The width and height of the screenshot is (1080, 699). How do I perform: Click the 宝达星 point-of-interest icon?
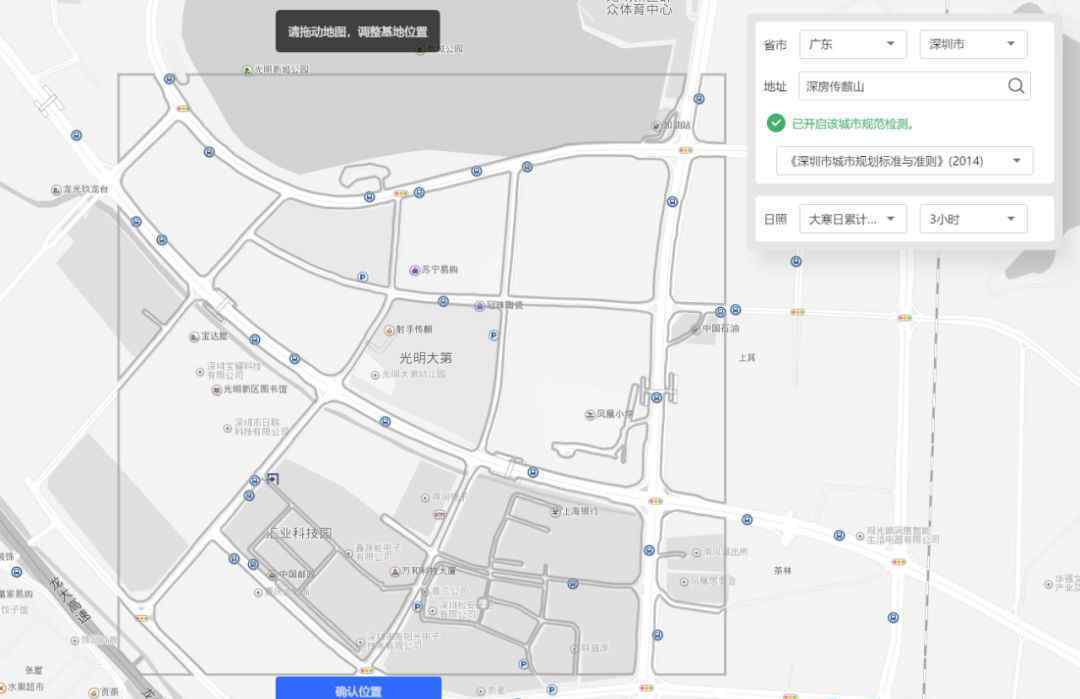(x=194, y=337)
